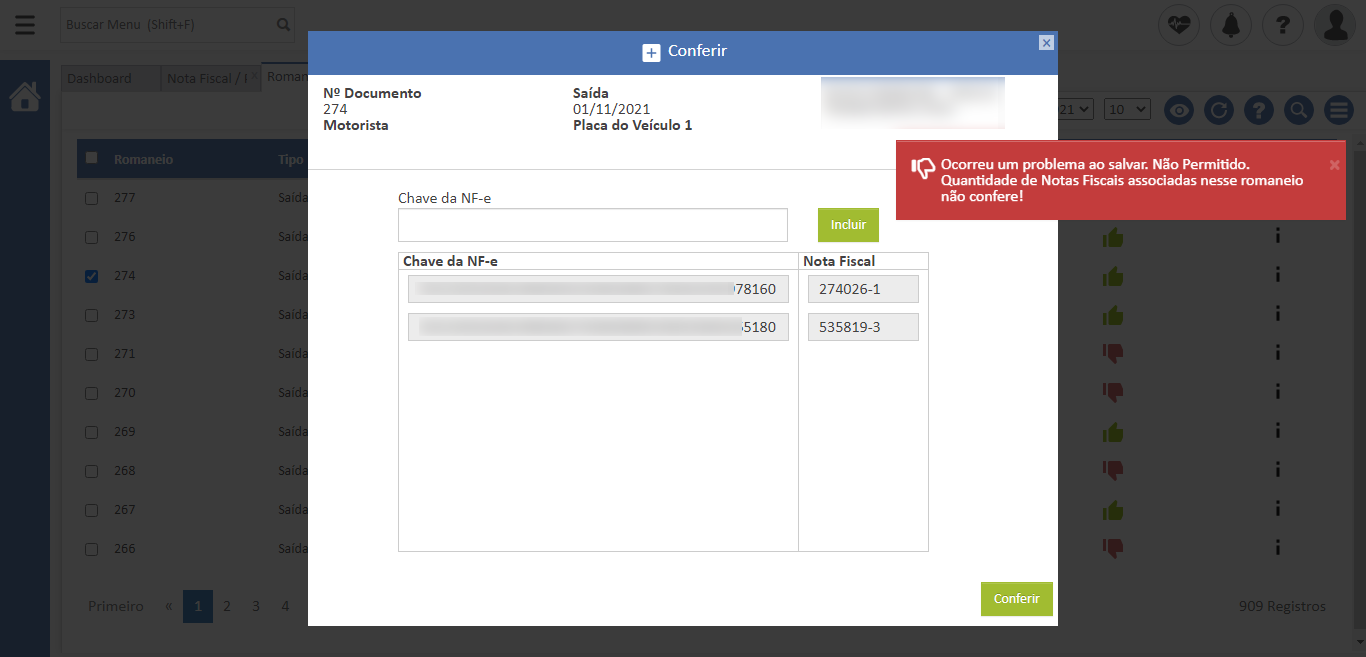Open the hamburger main menu
Image resolution: width=1366 pixels, height=657 pixels.
click(x=25, y=25)
